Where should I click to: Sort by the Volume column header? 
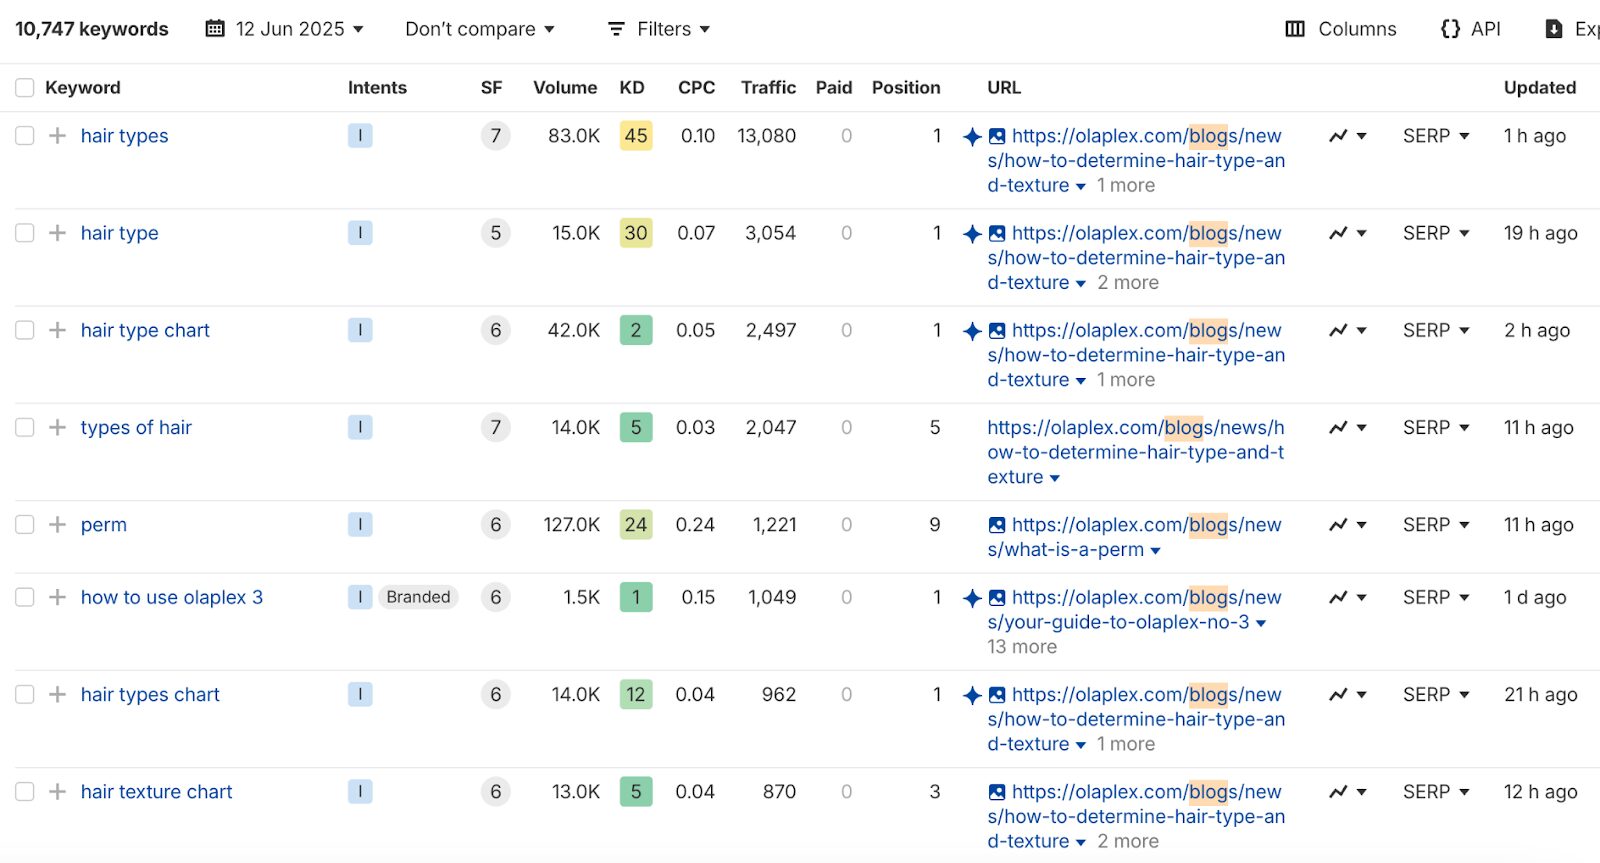coord(565,88)
